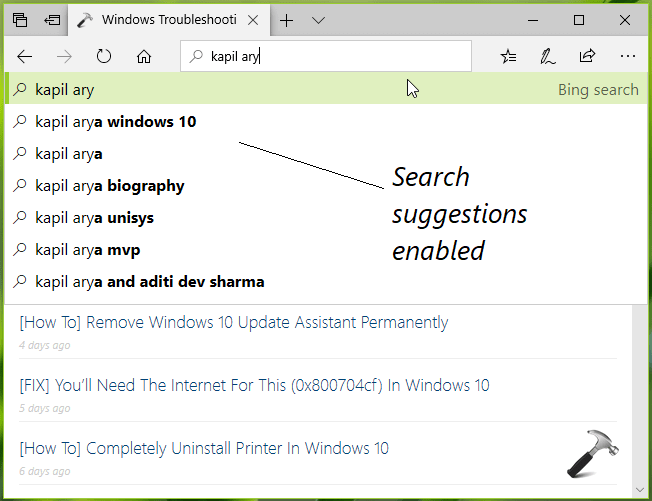Pick suggestion 'kapil arya unisys'
This screenshot has height=501, width=652.
coord(326,218)
